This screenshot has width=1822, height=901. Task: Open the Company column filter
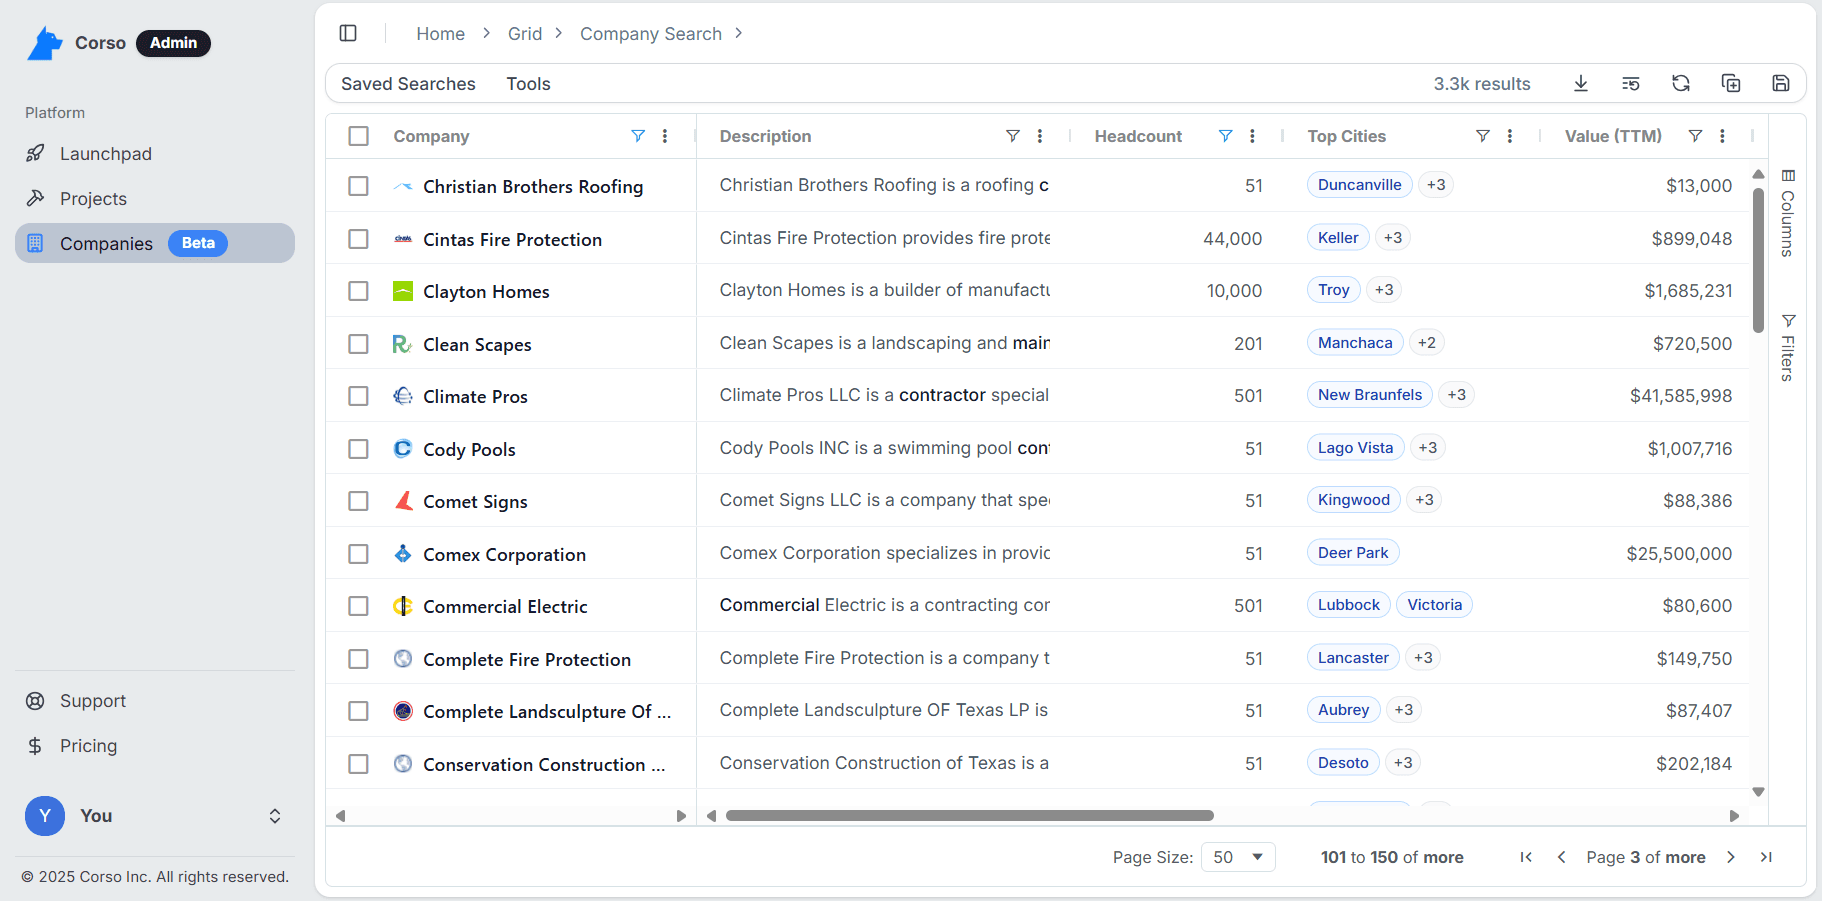click(638, 136)
